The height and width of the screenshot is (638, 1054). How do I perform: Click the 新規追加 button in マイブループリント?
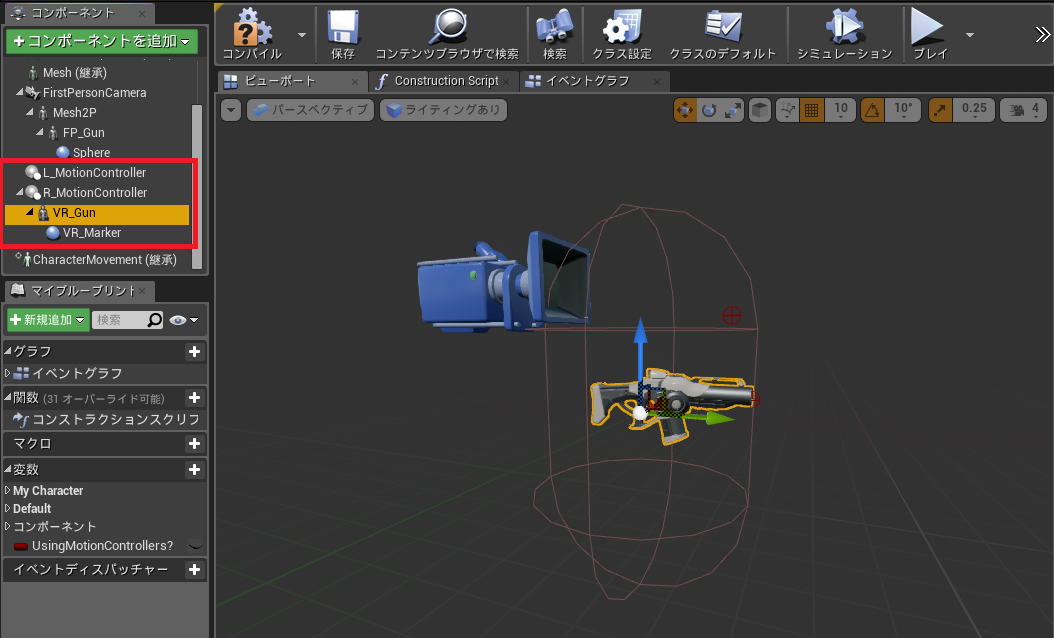(47, 319)
